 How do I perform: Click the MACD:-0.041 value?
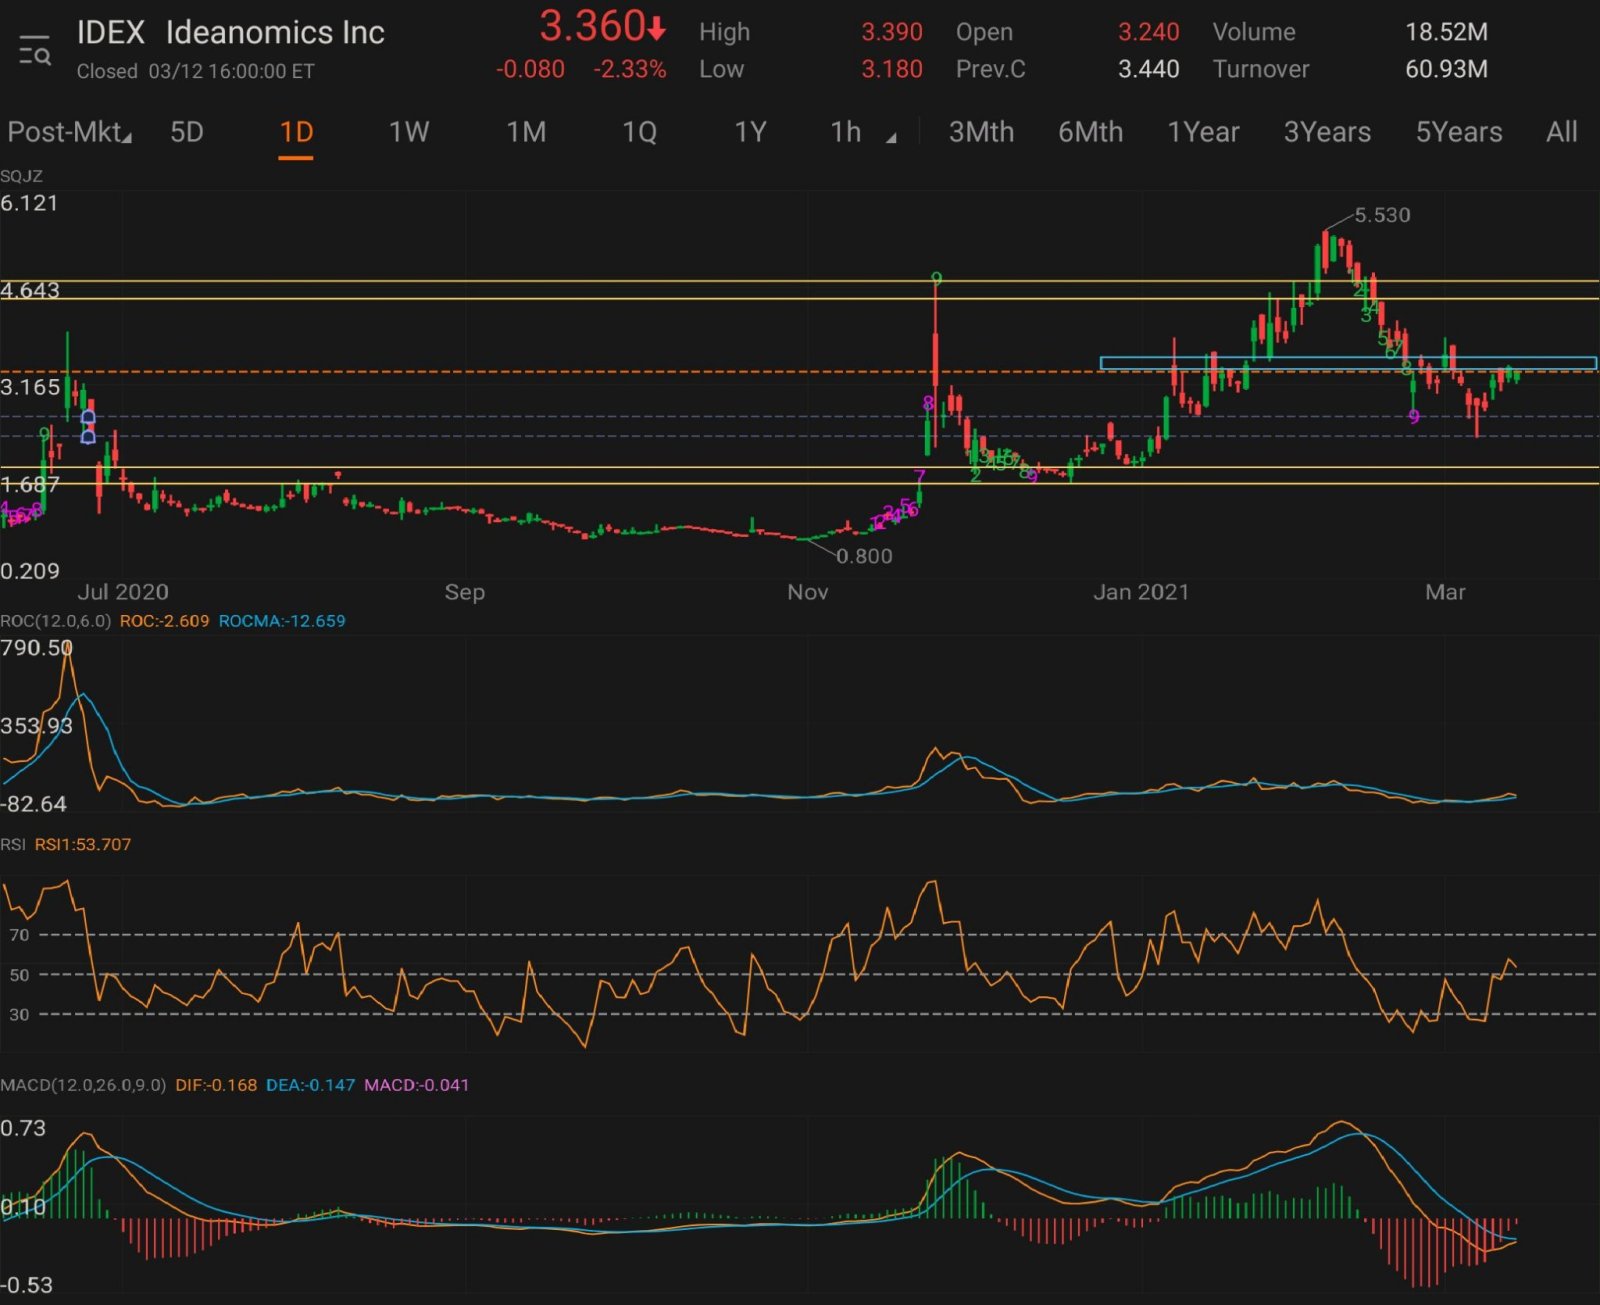pos(416,1085)
